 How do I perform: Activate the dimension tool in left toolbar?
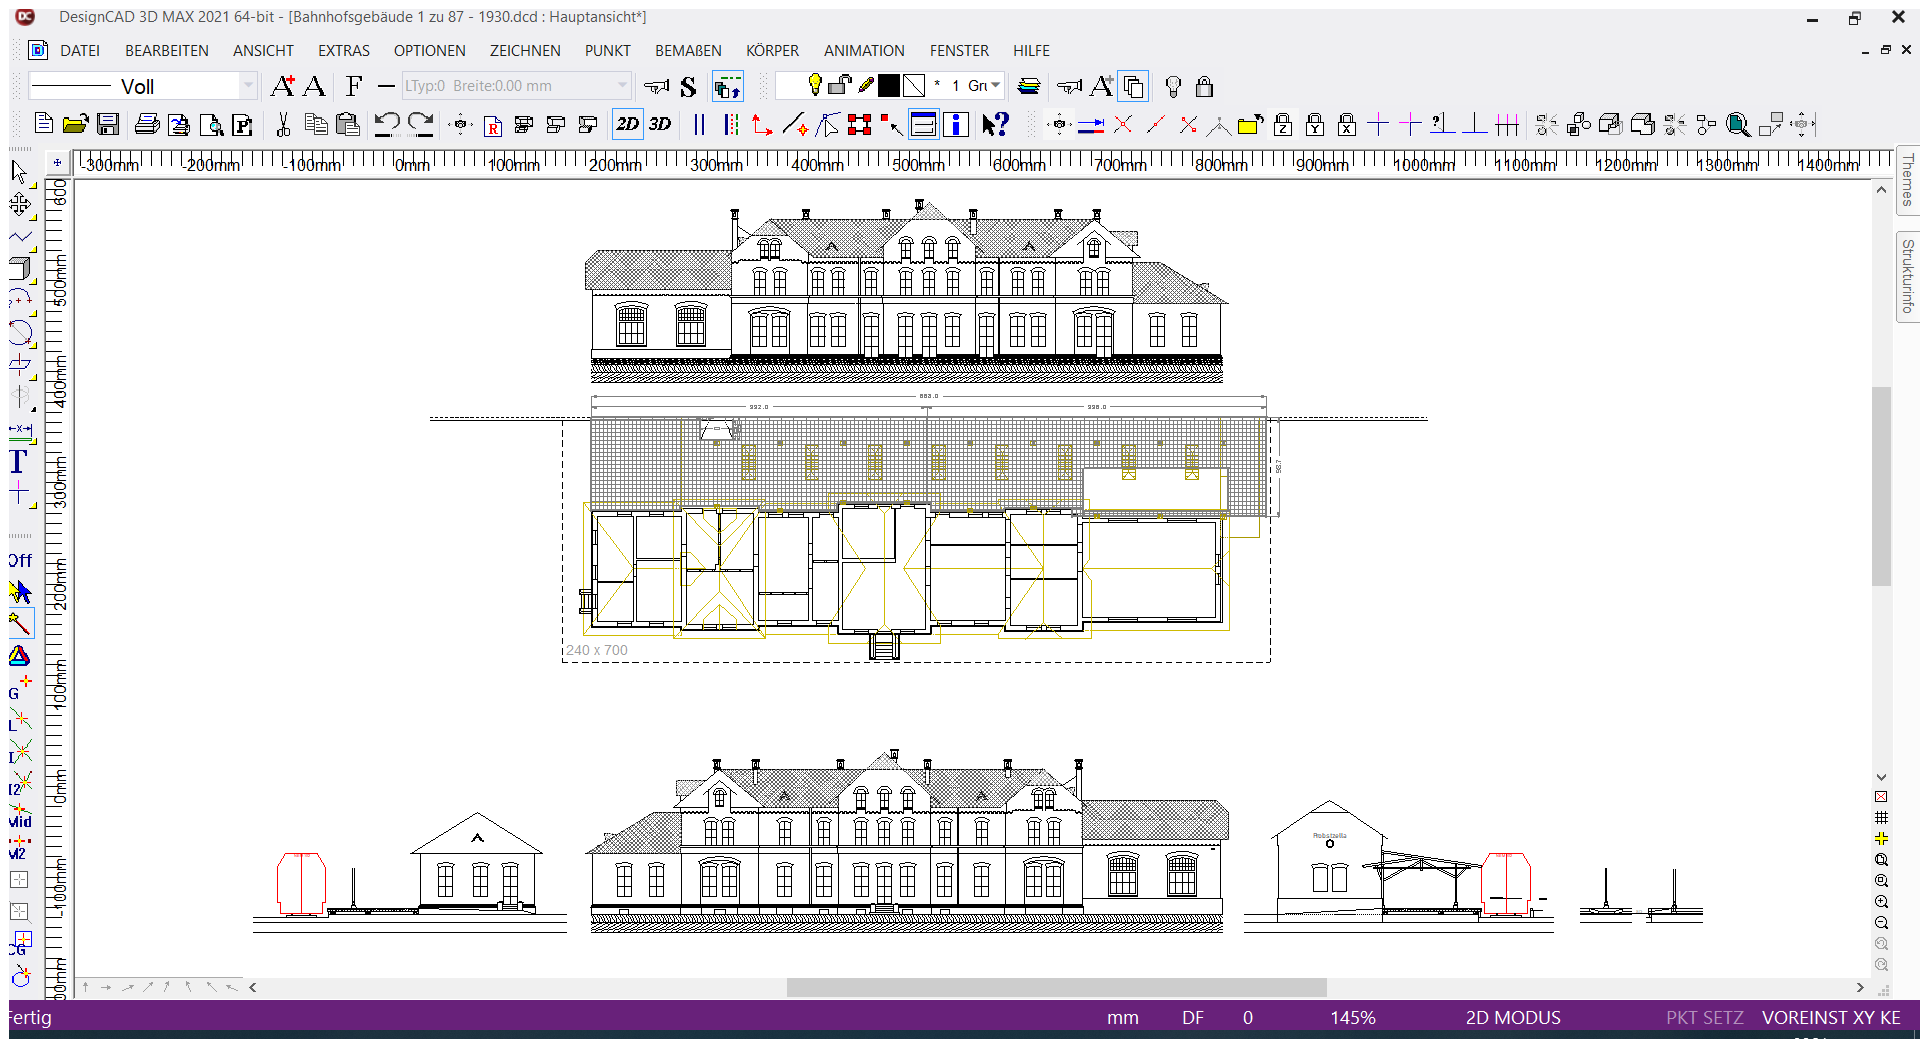[x=20, y=430]
